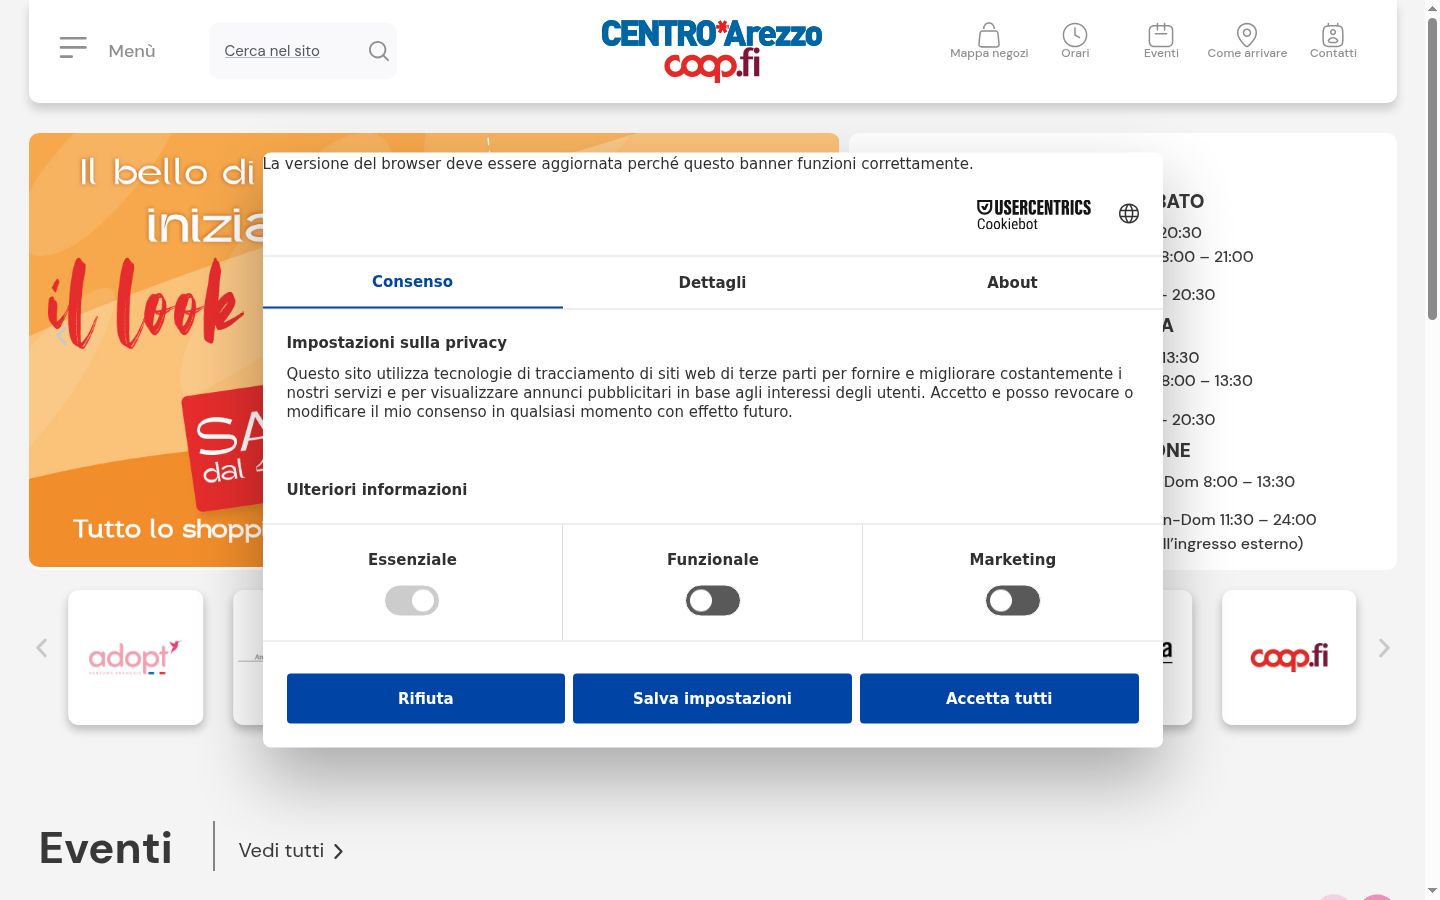
Task: Click the page vertical scrollbar
Action: pyautogui.click(x=1432, y=170)
